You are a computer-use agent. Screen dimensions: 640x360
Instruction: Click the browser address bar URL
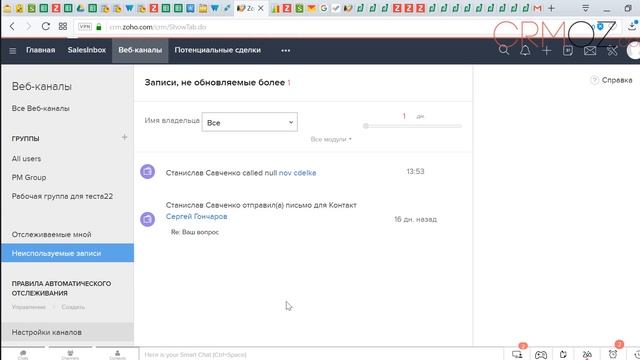pos(158,27)
